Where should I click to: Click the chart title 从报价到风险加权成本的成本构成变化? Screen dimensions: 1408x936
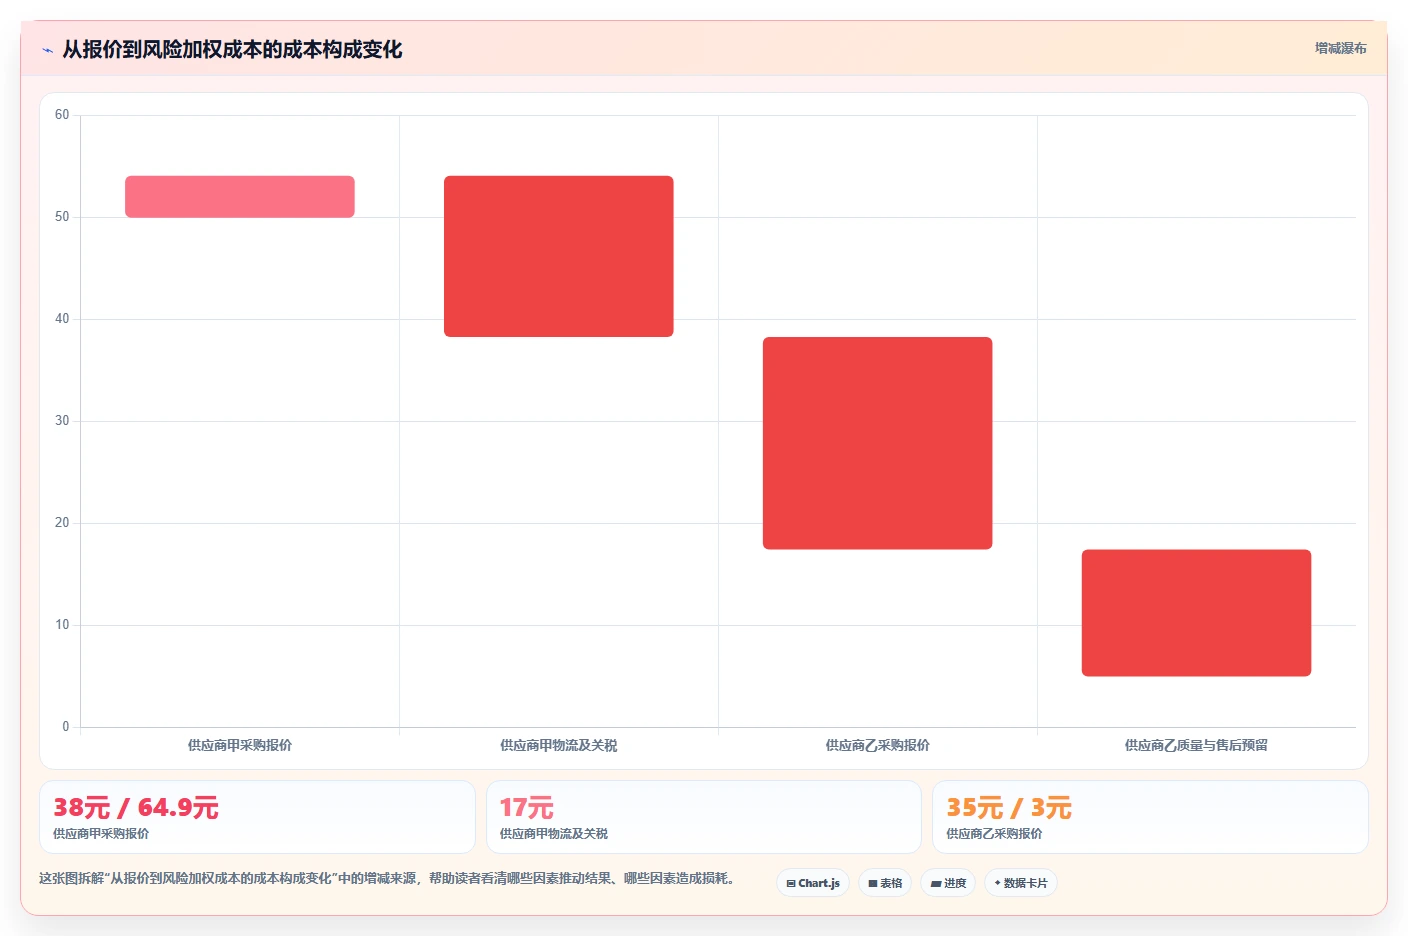coord(232,49)
